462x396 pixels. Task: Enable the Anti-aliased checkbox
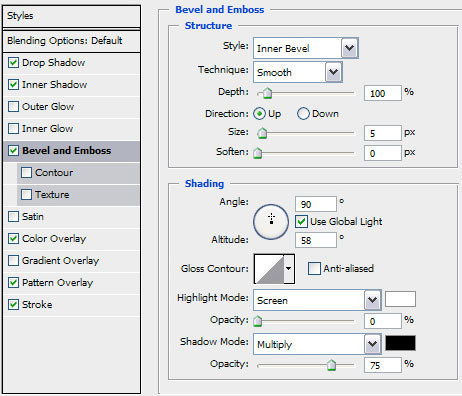pyautogui.click(x=314, y=269)
